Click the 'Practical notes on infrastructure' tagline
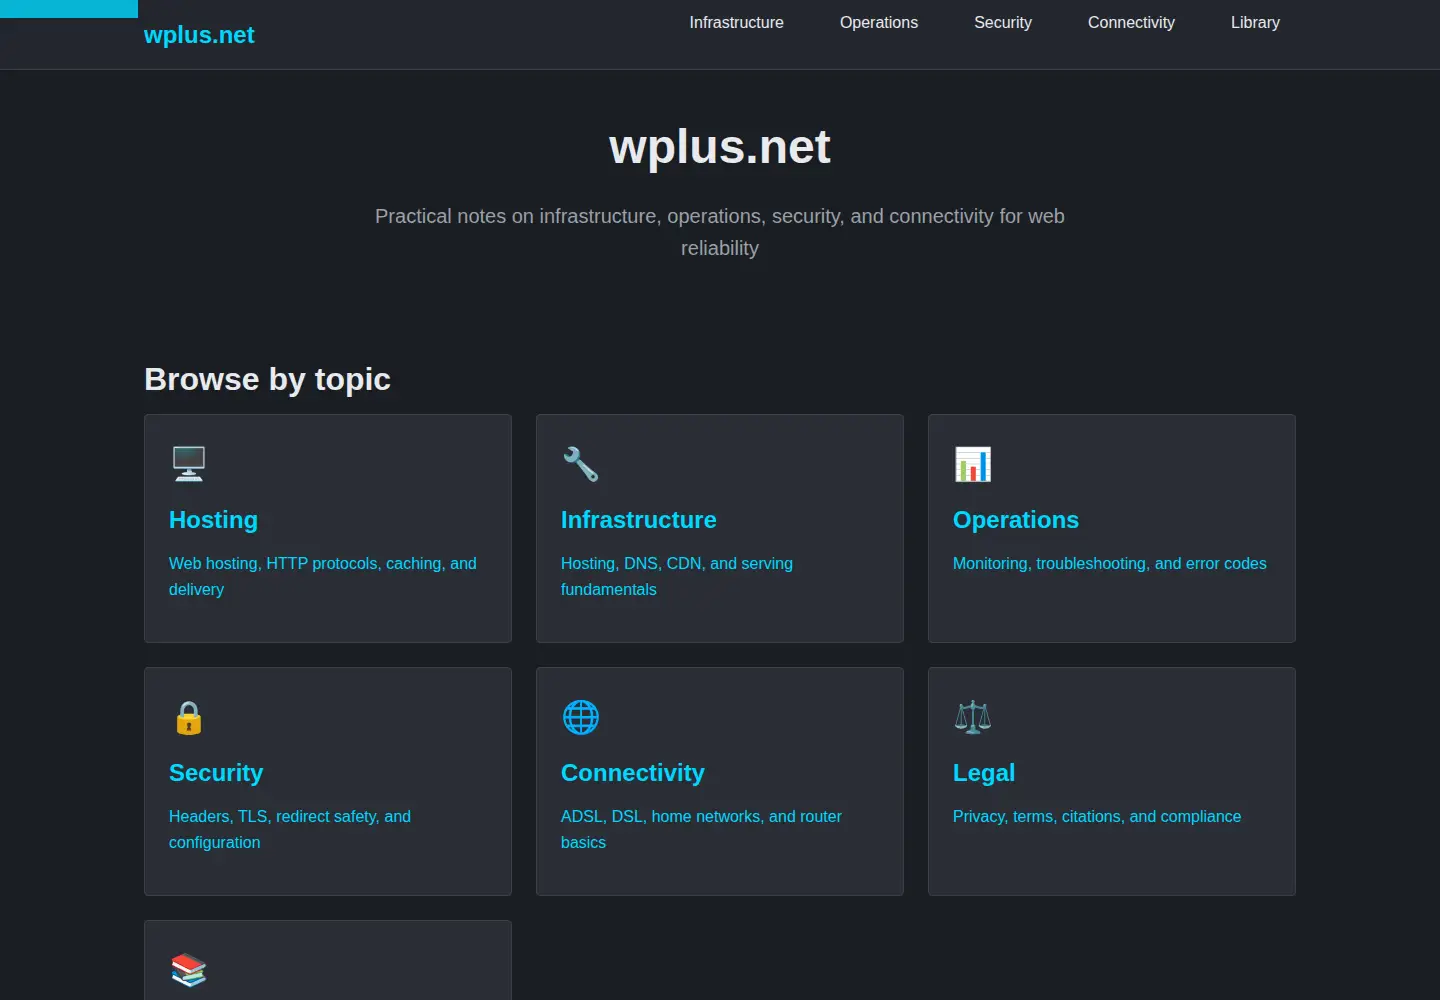This screenshot has width=1440, height=1000. point(720,232)
